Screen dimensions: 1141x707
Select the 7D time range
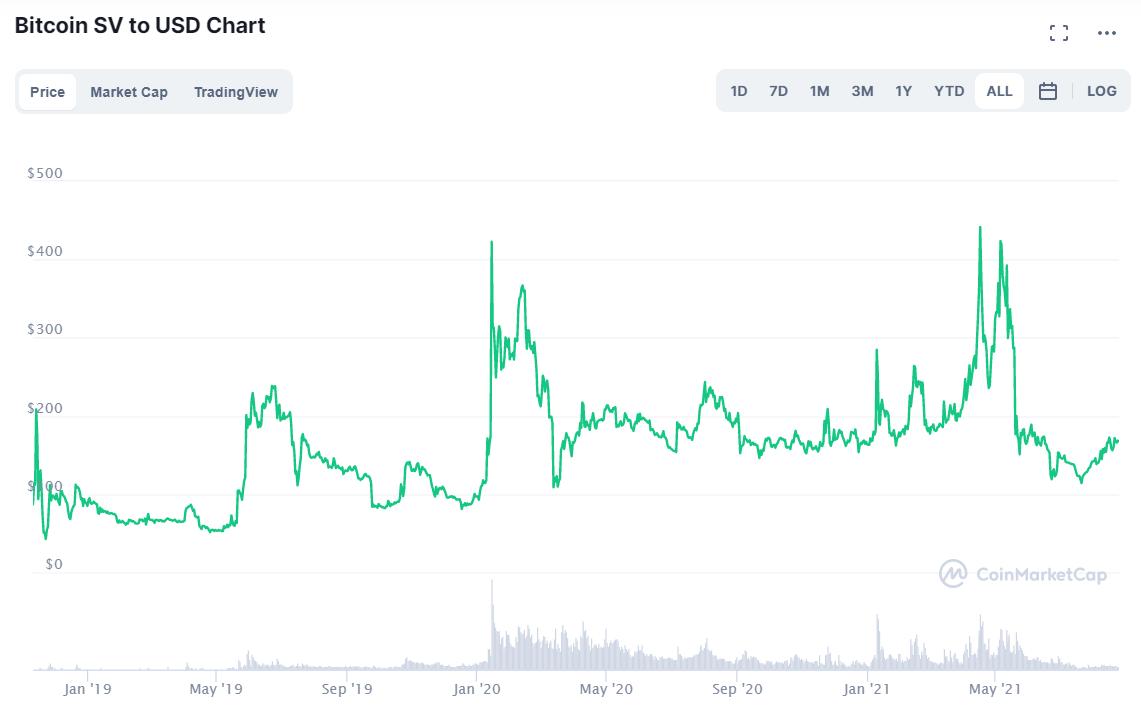778,90
